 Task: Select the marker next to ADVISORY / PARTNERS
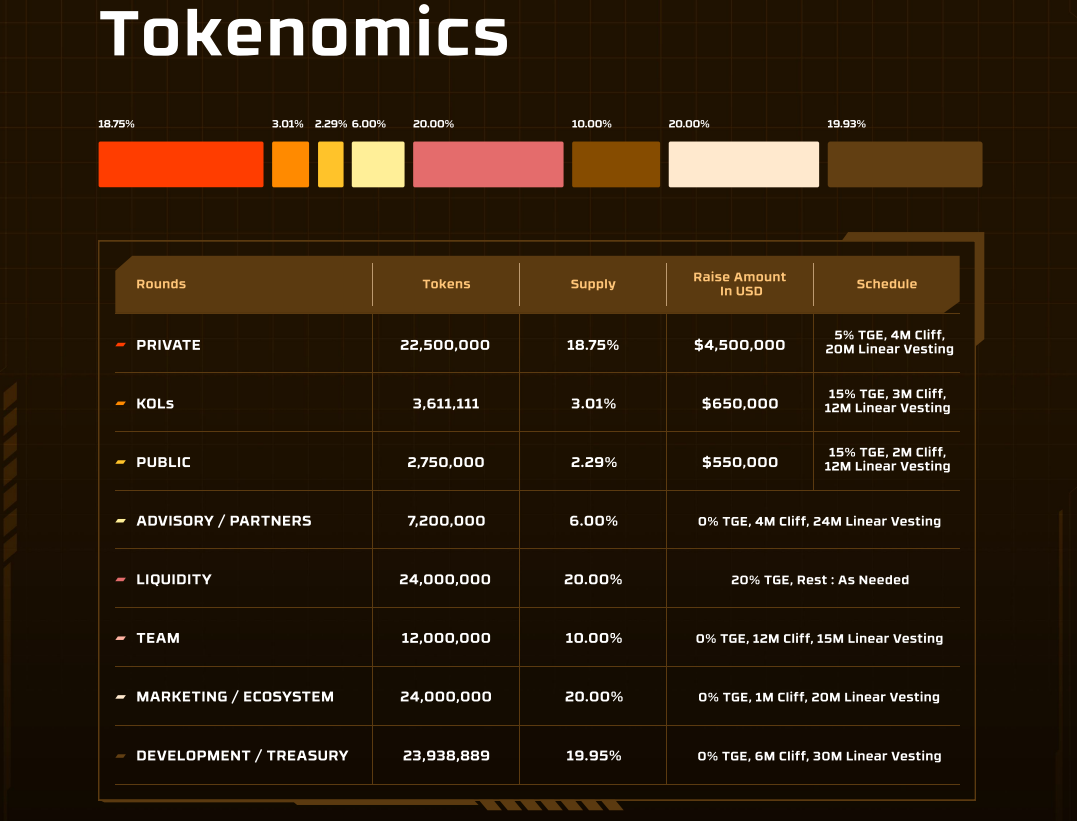pyautogui.click(x=120, y=521)
